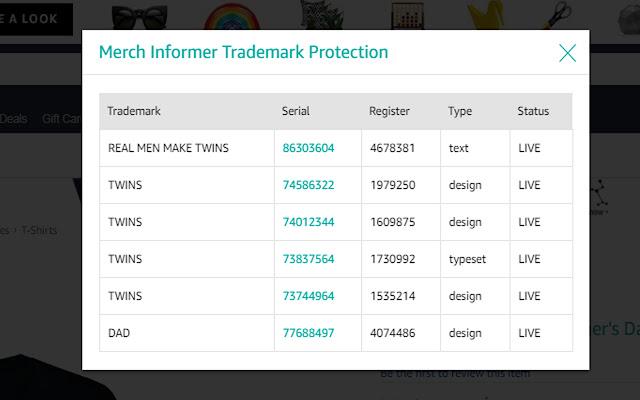This screenshot has width=640, height=400.
Task: Open the Deals navigation item
Action: 14,119
